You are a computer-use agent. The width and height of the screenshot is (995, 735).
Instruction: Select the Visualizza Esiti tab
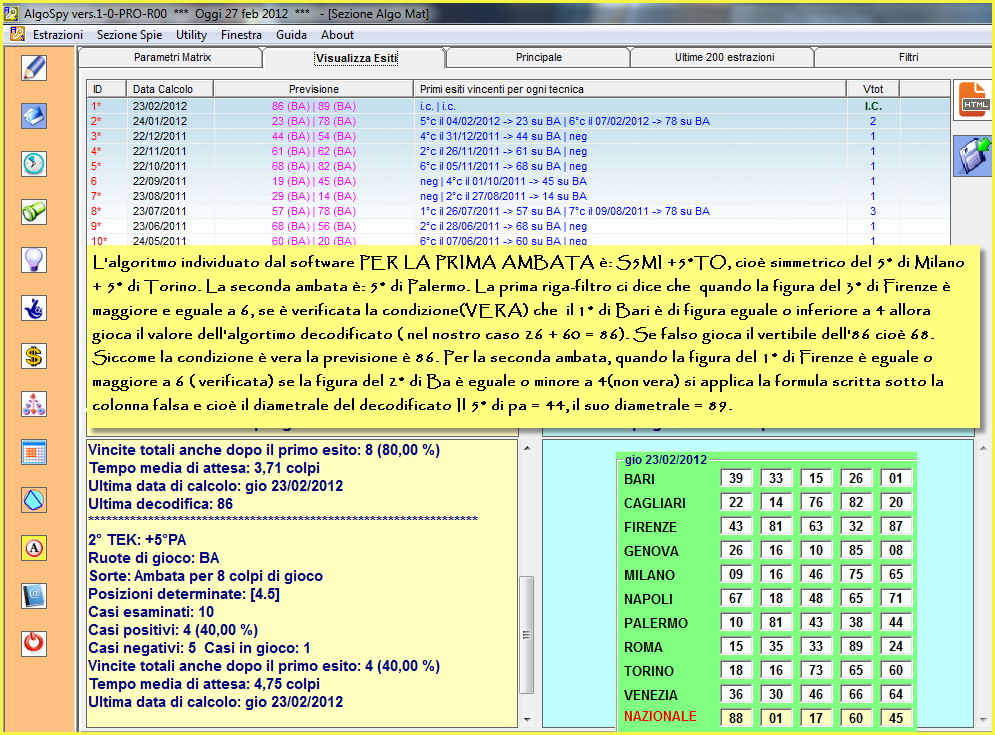[356, 58]
